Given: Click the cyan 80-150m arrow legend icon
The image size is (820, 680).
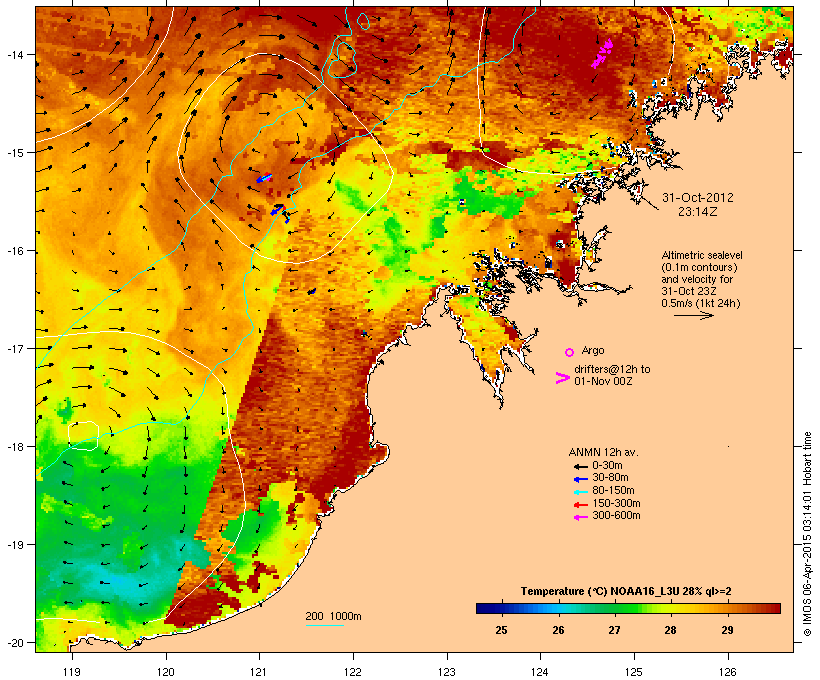Looking at the screenshot, I should pos(580,492).
